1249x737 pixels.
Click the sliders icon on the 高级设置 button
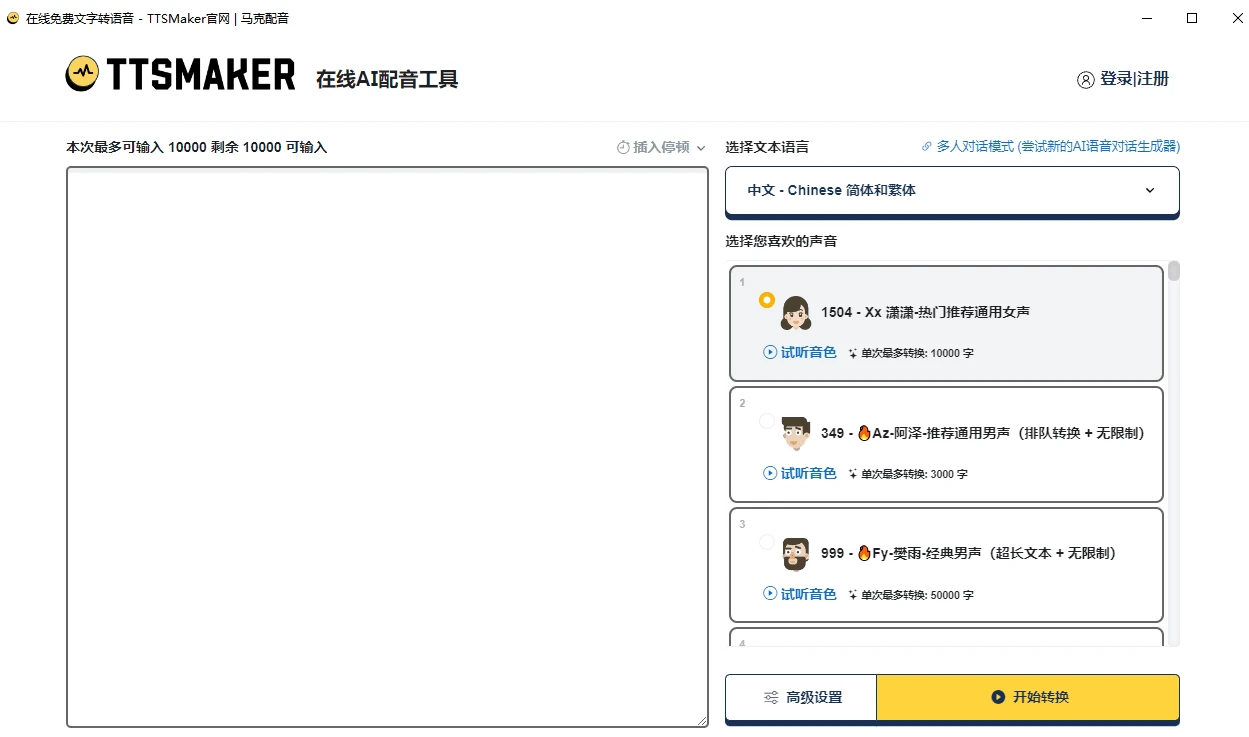coord(770,697)
